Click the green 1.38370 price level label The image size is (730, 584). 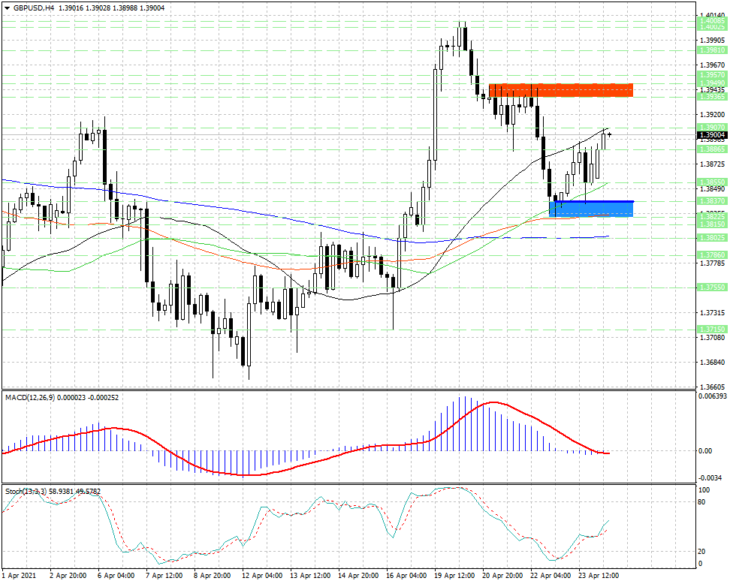coord(712,201)
